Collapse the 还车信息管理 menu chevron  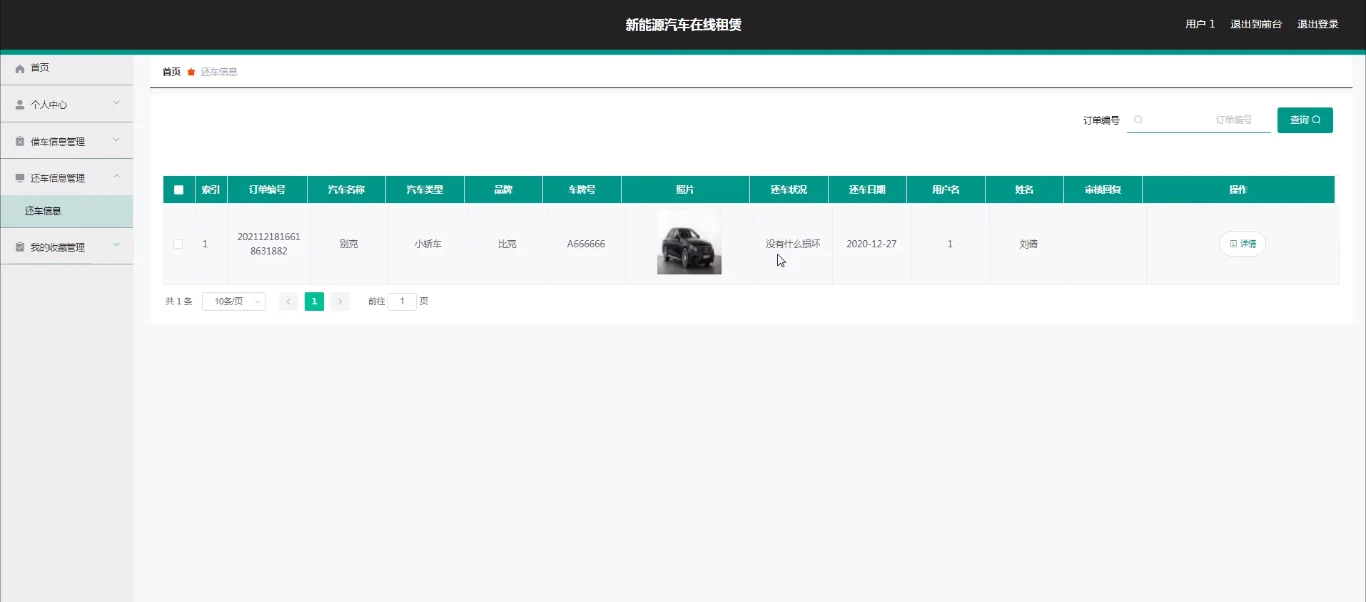(116, 177)
